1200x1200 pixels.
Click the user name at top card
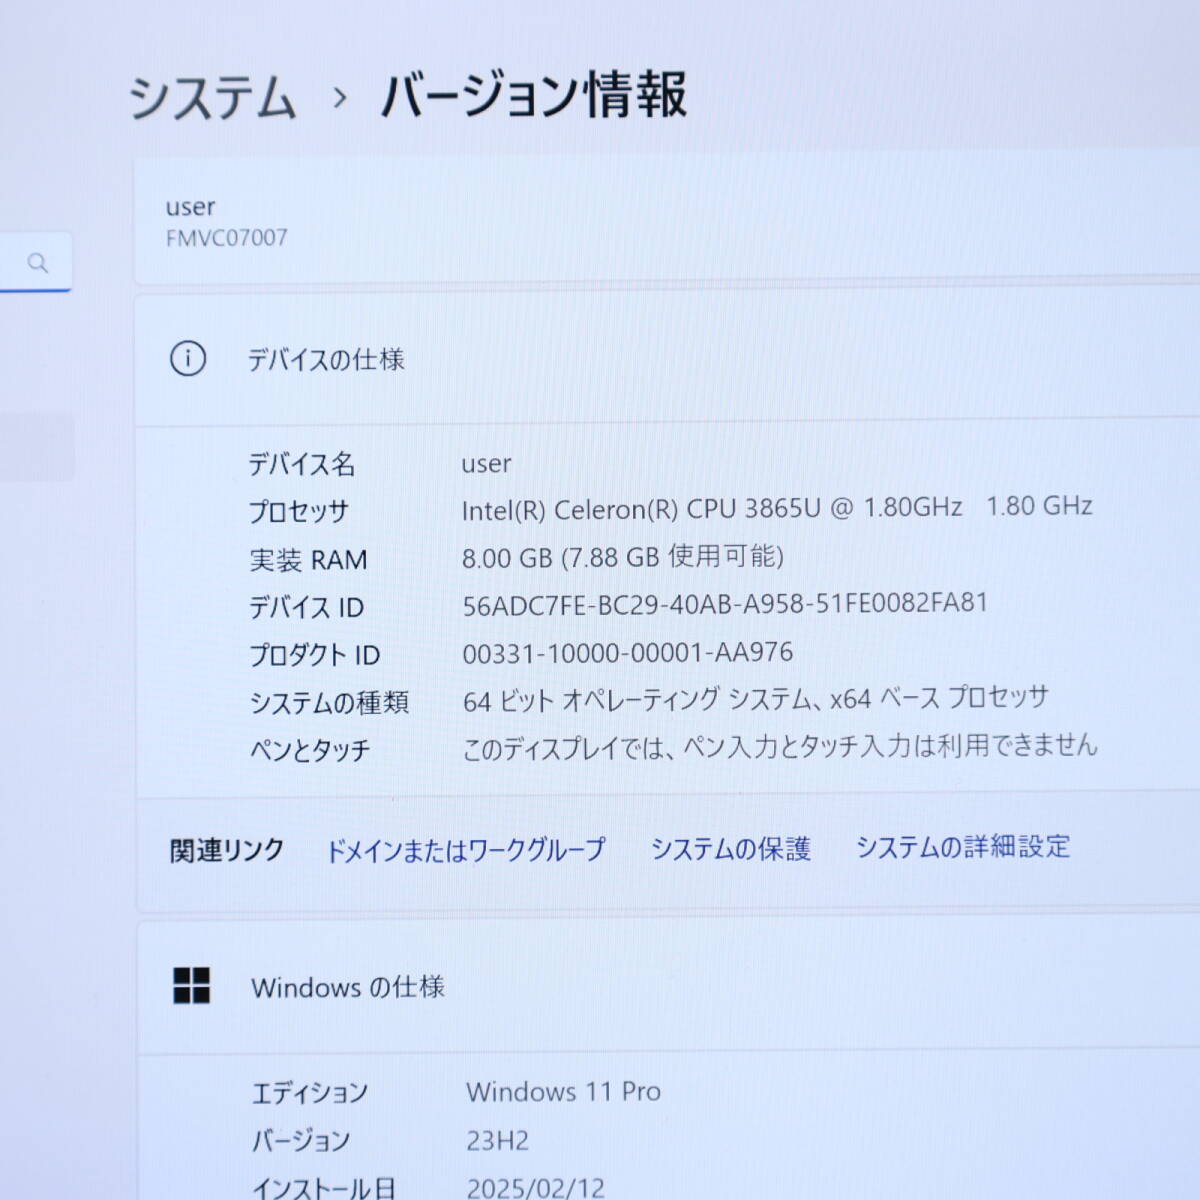coord(190,207)
